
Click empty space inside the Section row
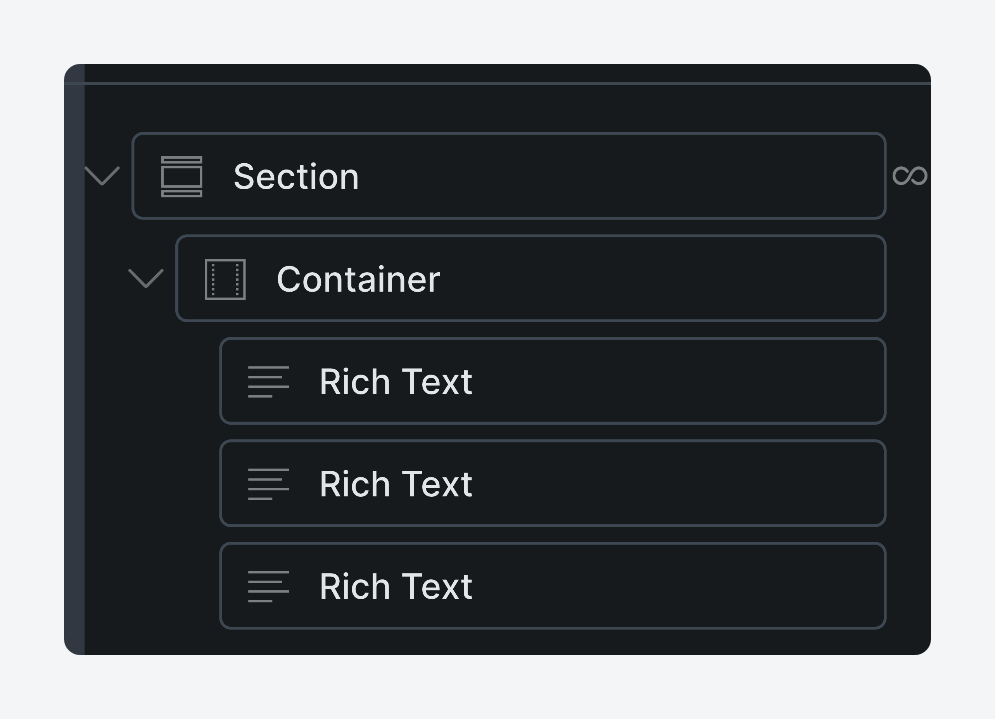tap(622, 176)
